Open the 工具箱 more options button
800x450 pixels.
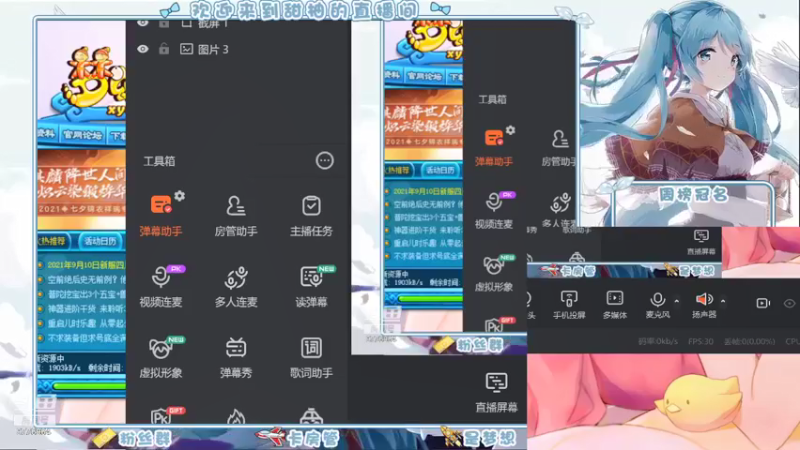324,161
